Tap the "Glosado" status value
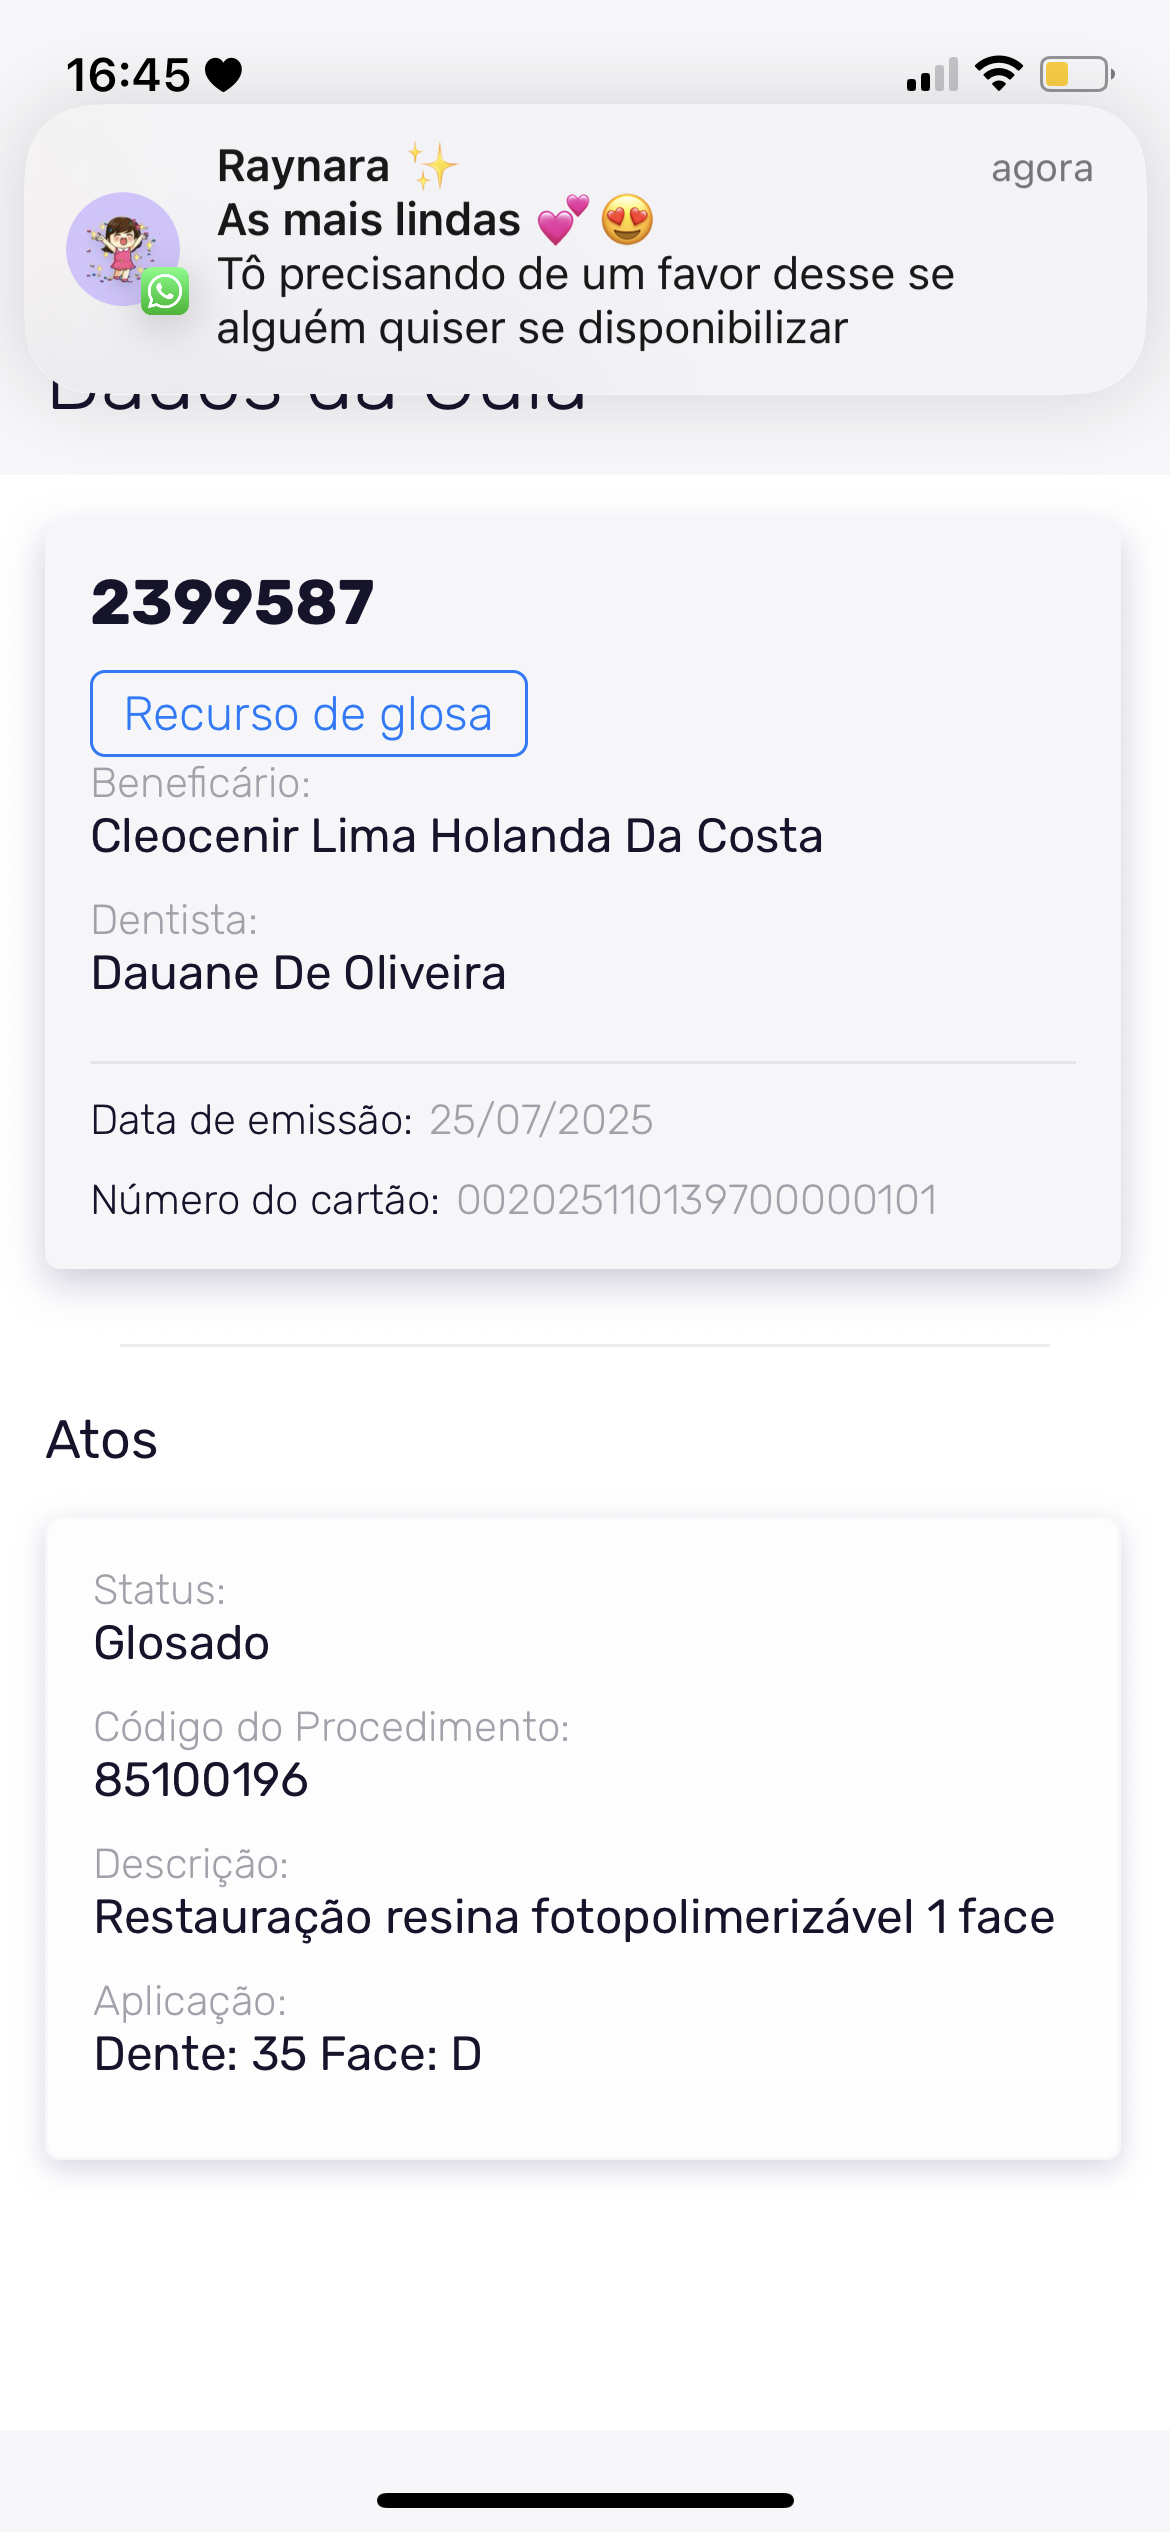This screenshot has height=2532, width=1170. click(x=182, y=1643)
